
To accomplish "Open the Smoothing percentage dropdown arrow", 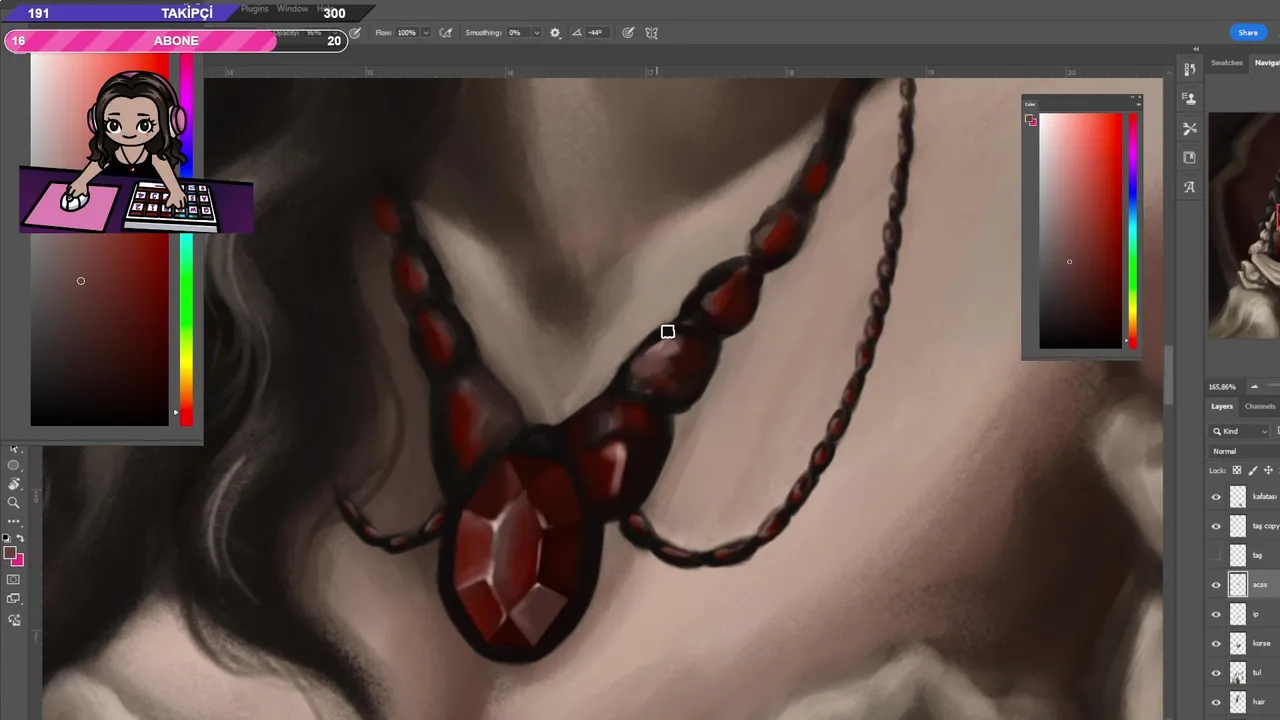I will coord(536,33).
